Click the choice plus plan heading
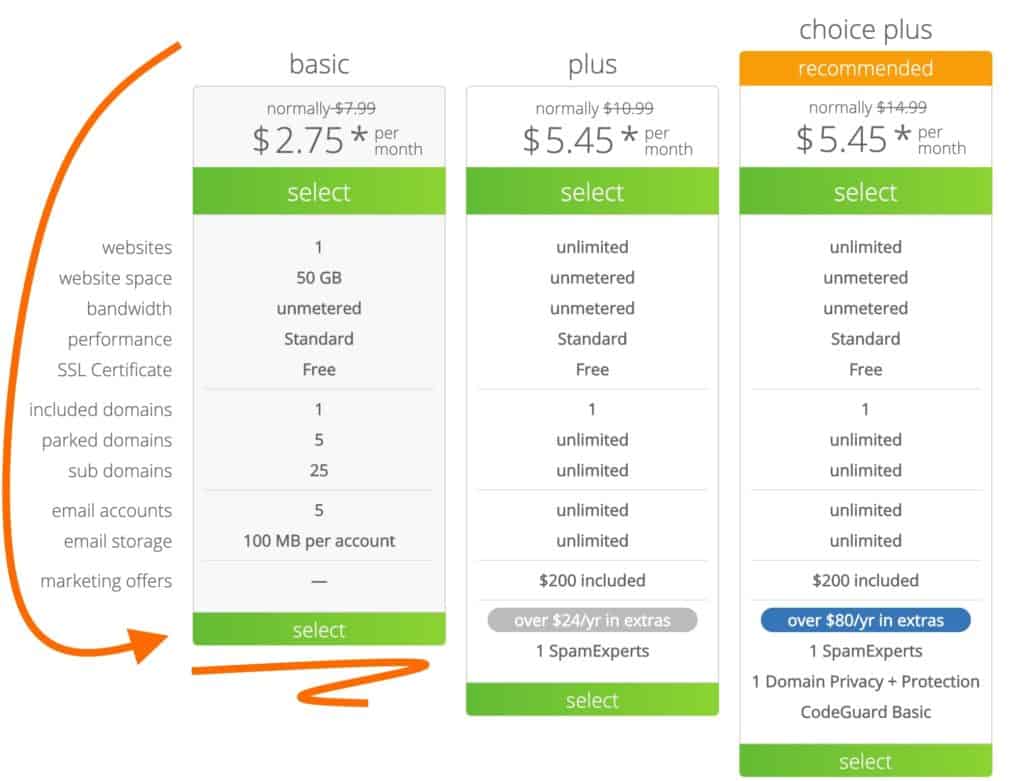This screenshot has width=1024, height=781. [x=865, y=30]
